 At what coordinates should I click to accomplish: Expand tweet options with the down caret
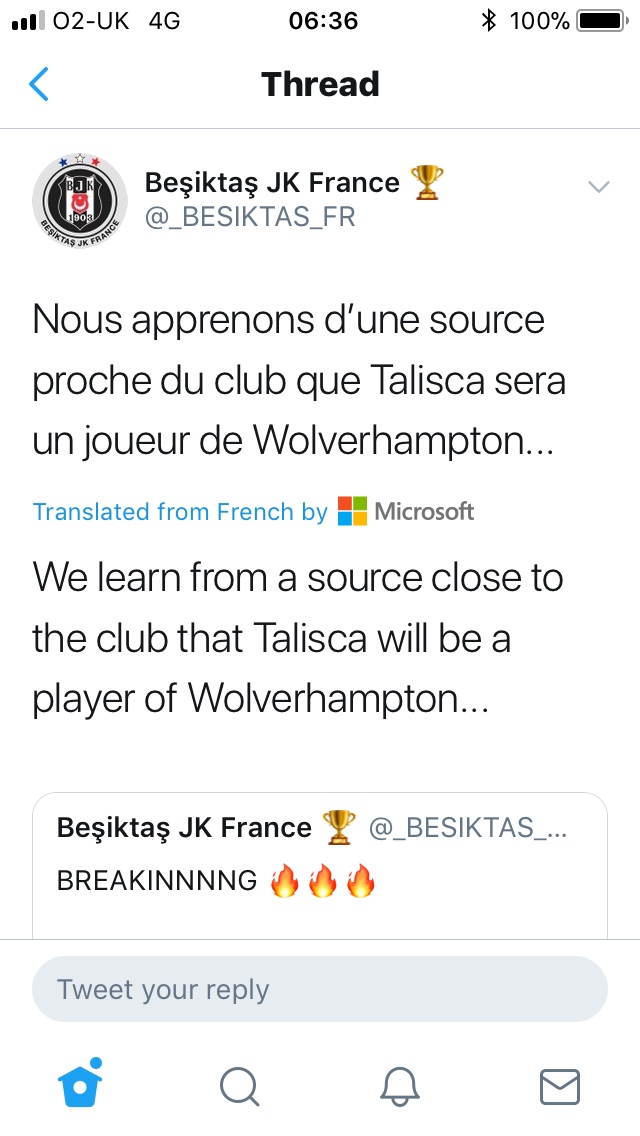click(599, 187)
